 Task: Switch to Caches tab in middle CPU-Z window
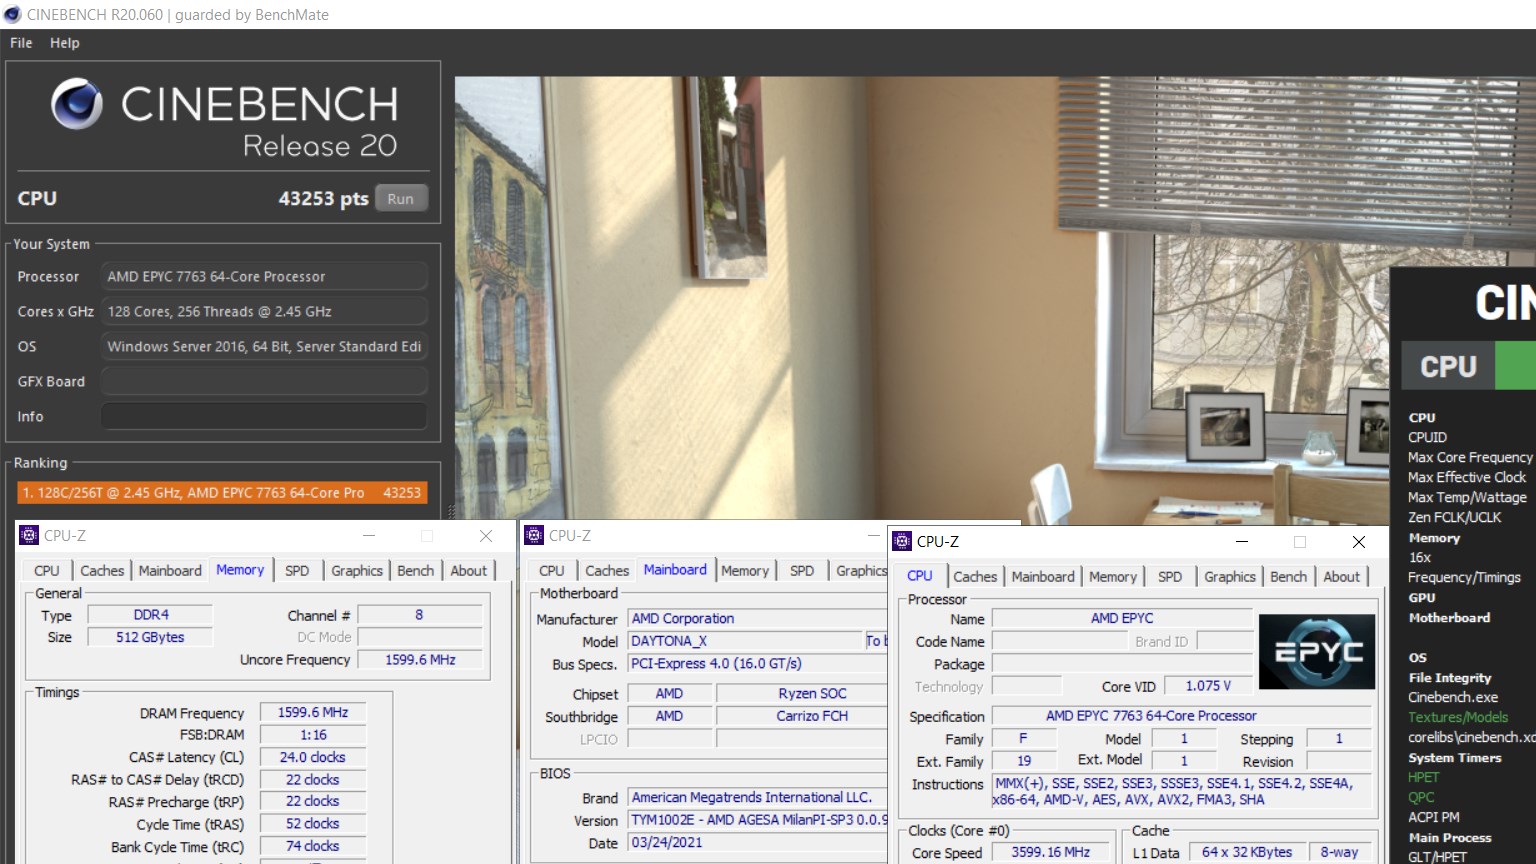(x=607, y=571)
